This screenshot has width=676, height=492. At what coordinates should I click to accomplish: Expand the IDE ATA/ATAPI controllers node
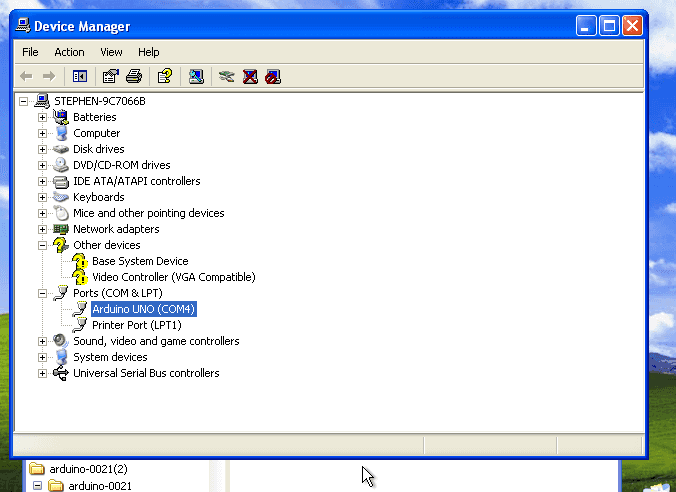(x=42, y=181)
